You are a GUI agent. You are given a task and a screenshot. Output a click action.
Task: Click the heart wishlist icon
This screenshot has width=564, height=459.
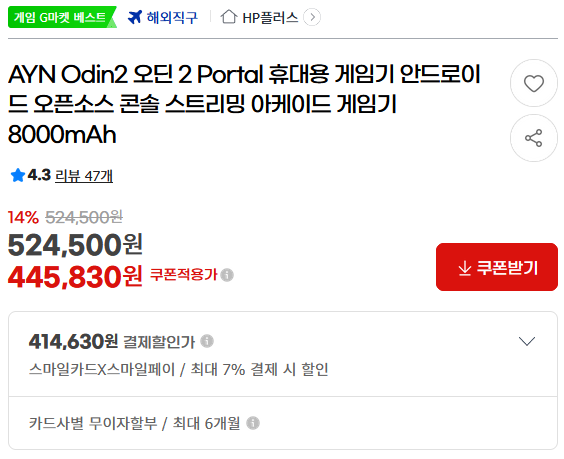pos(533,83)
